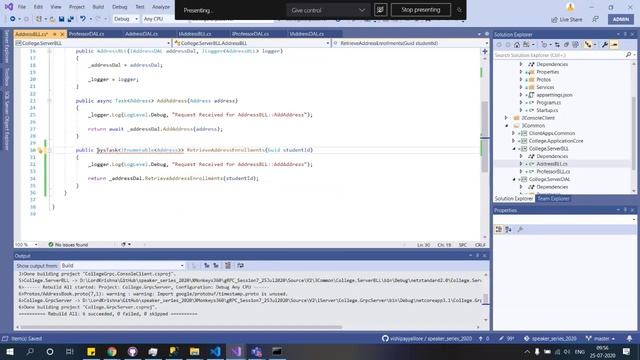The width and height of the screenshot is (640, 360).
Task: Pin the AddressBLL.cs tab
Action: 54,34
